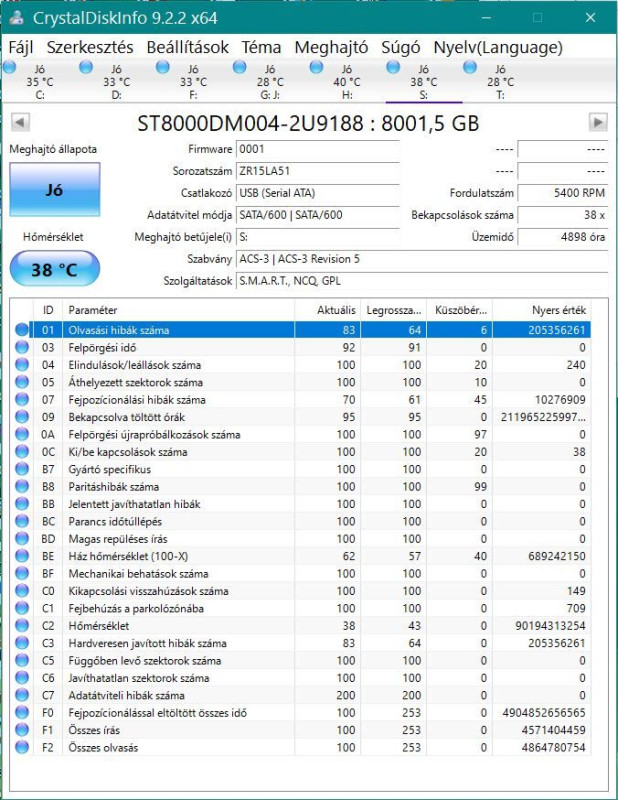Click status orb for Paritáshibák száma

coord(21,486)
